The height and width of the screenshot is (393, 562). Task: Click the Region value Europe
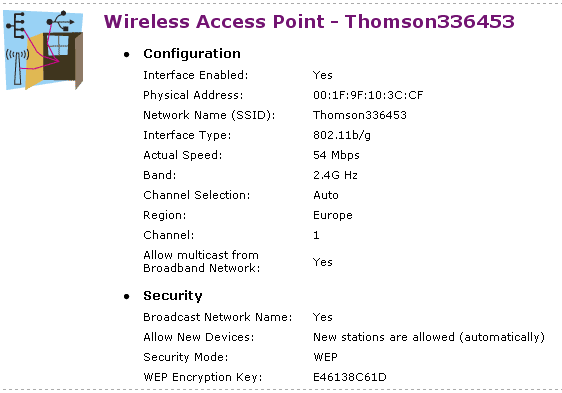coord(333,216)
